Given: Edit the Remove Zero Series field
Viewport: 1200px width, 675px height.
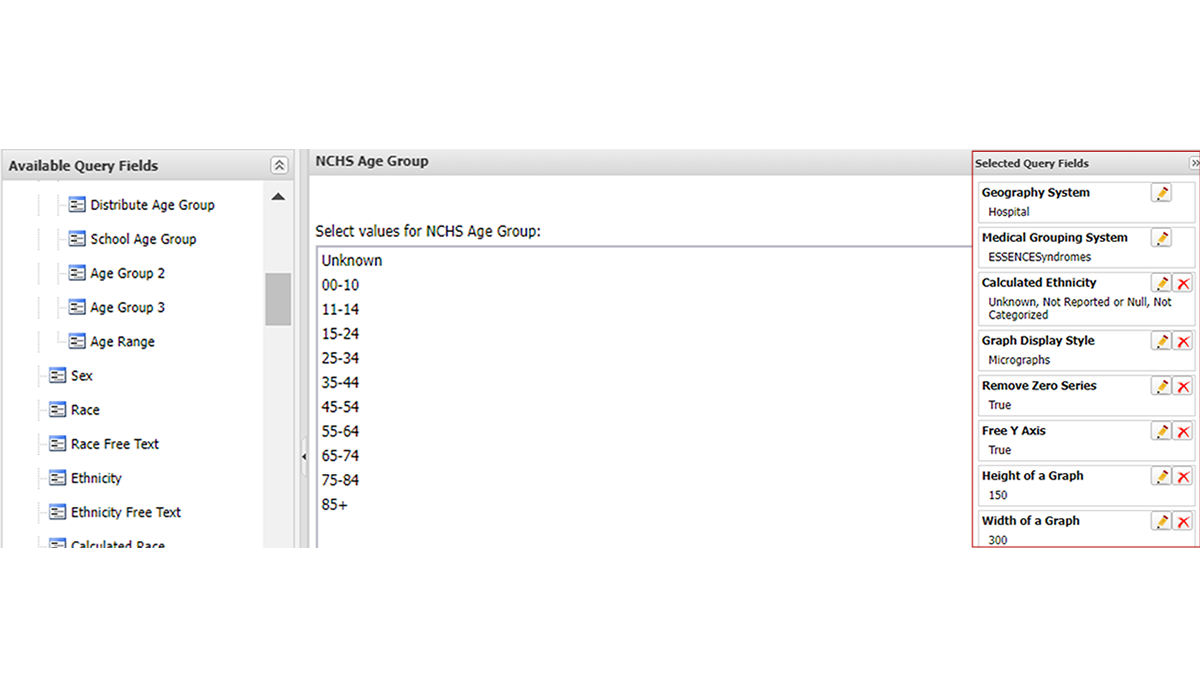Looking at the screenshot, I should [1161, 386].
